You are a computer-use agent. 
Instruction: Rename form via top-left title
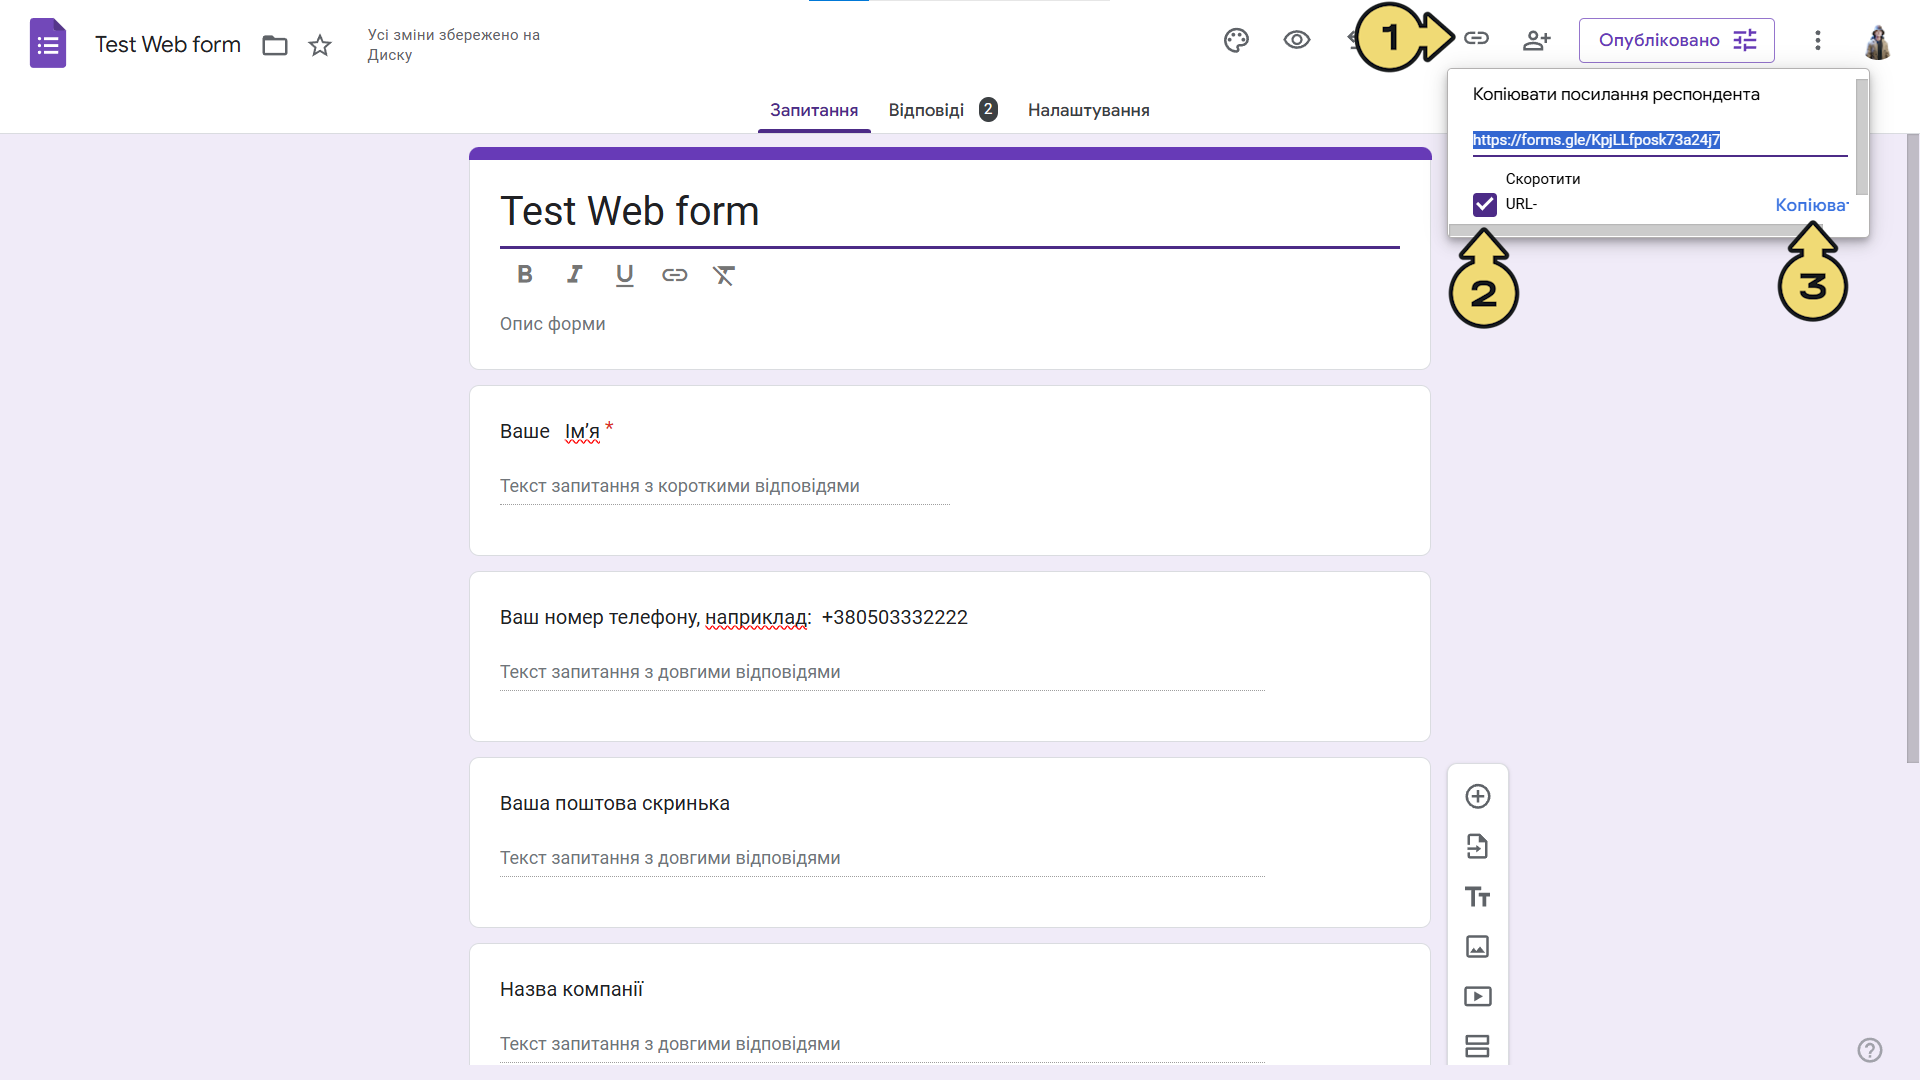tap(168, 45)
